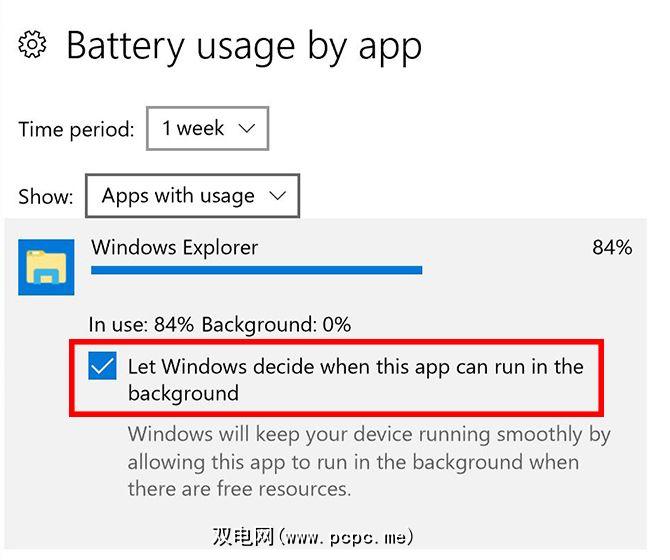The width and height of the screenshot is (670, 560).
Task: Click the 'Windows will keep your device' description
Action: click(368, 436)
